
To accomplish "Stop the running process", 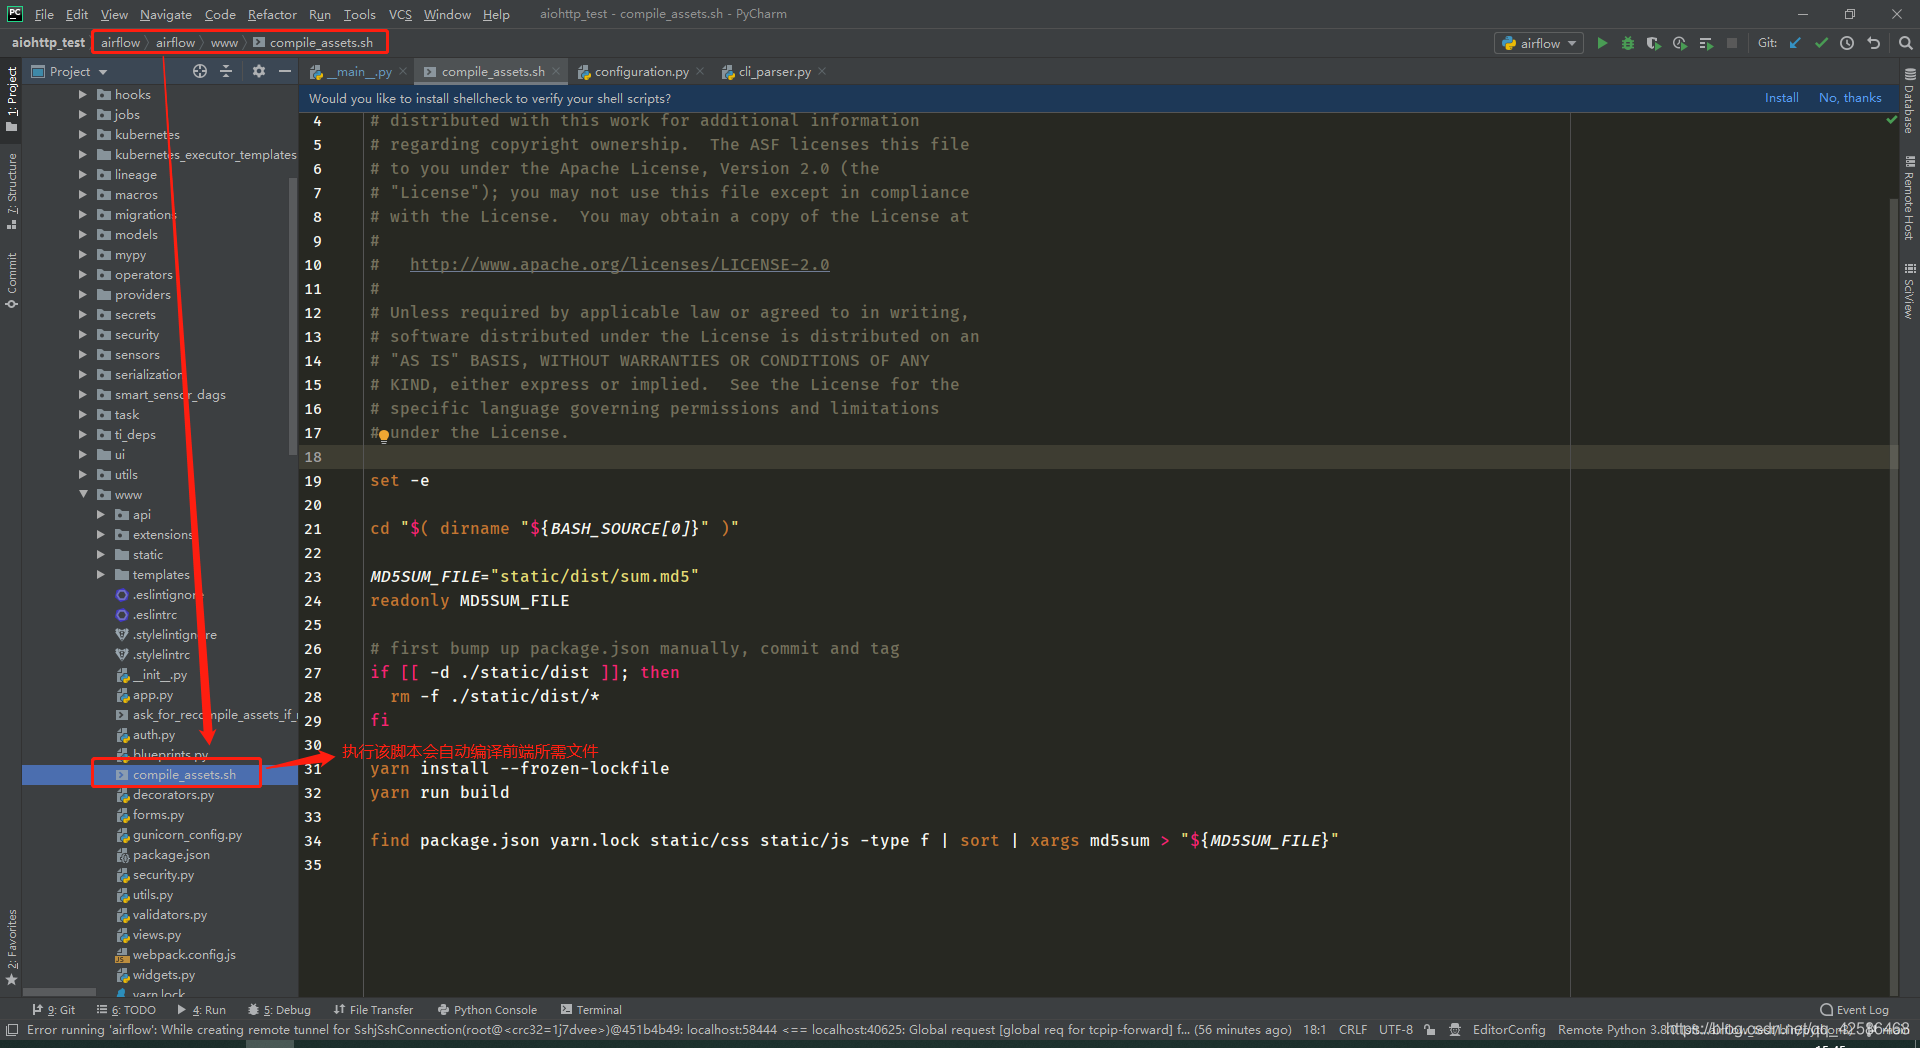I will (x=1732, y=43).
